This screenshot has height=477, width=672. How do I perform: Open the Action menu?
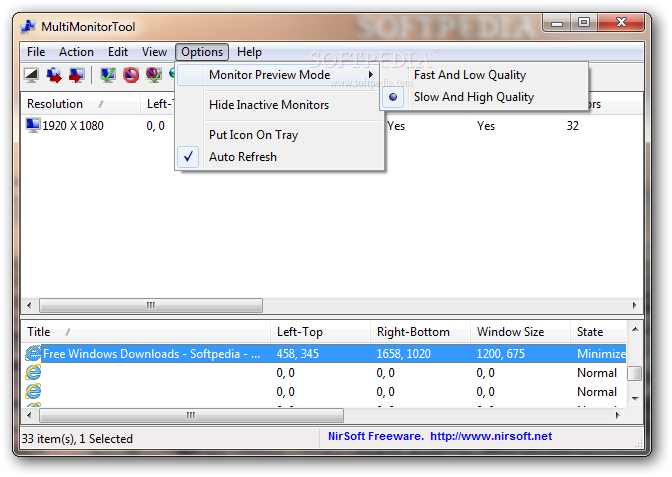coord(76,52)
